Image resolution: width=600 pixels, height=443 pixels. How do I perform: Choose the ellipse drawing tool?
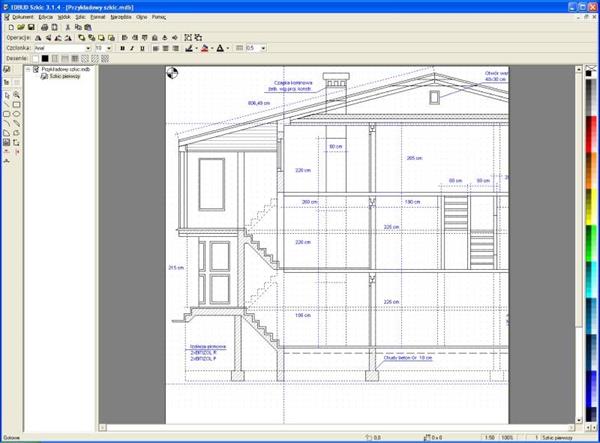(17, 114)
